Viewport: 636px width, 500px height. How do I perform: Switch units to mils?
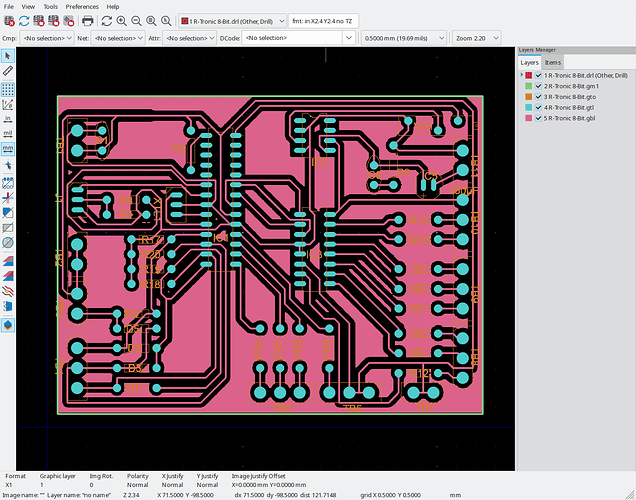coord(8,132)
